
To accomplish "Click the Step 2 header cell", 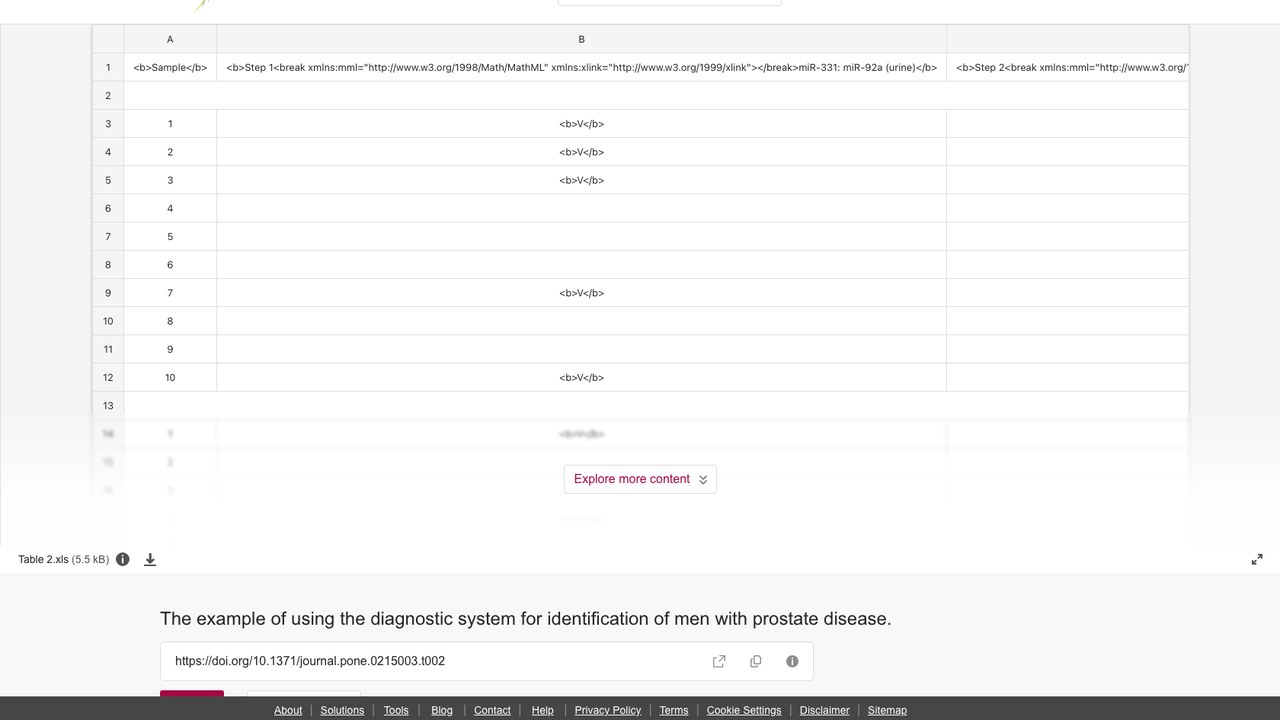I will (x=1067, y=68).
